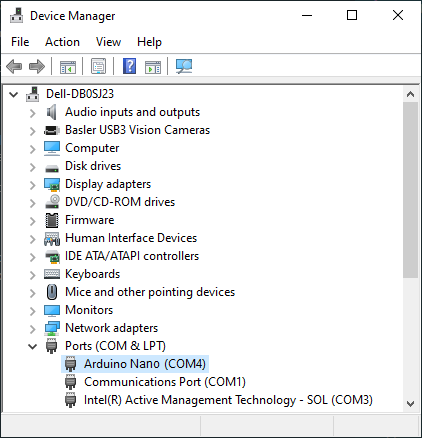Click the Intel Active Management SOL port icon

click(x=70, y=400)
